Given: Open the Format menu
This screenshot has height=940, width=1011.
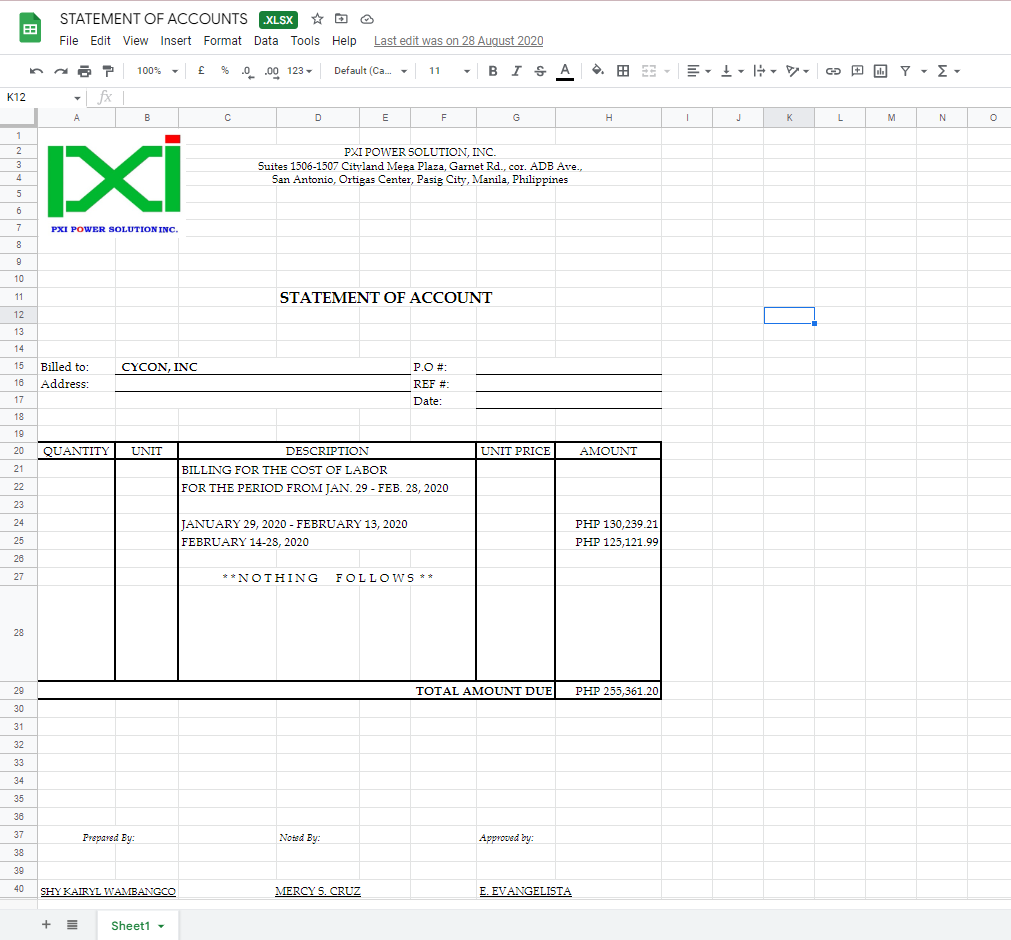Looking at the screenshot, I should pyautogui.click(x=222, y=41).
